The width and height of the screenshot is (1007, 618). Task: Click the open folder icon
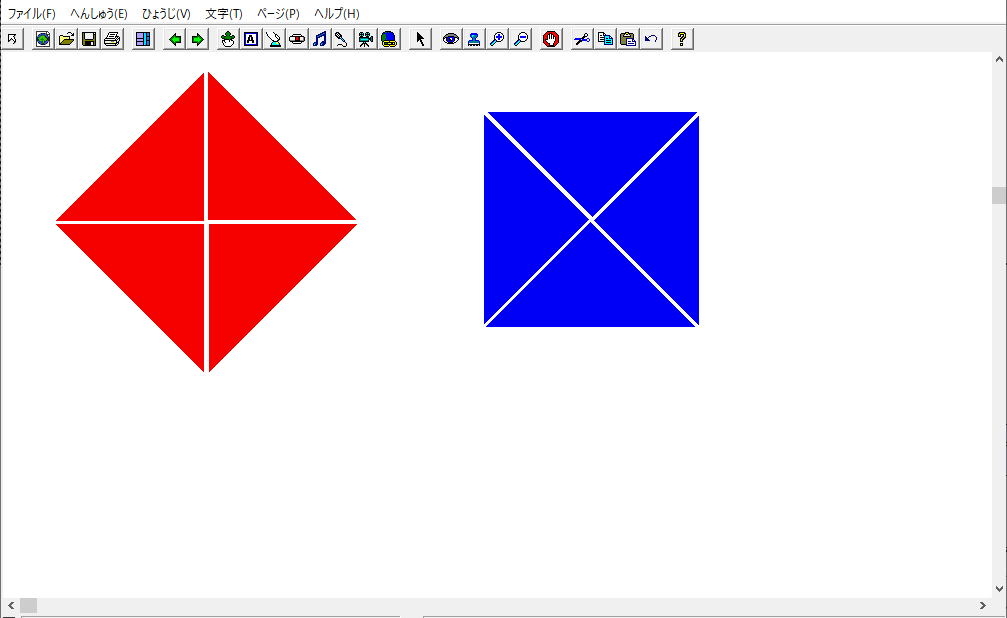(66, 39)
